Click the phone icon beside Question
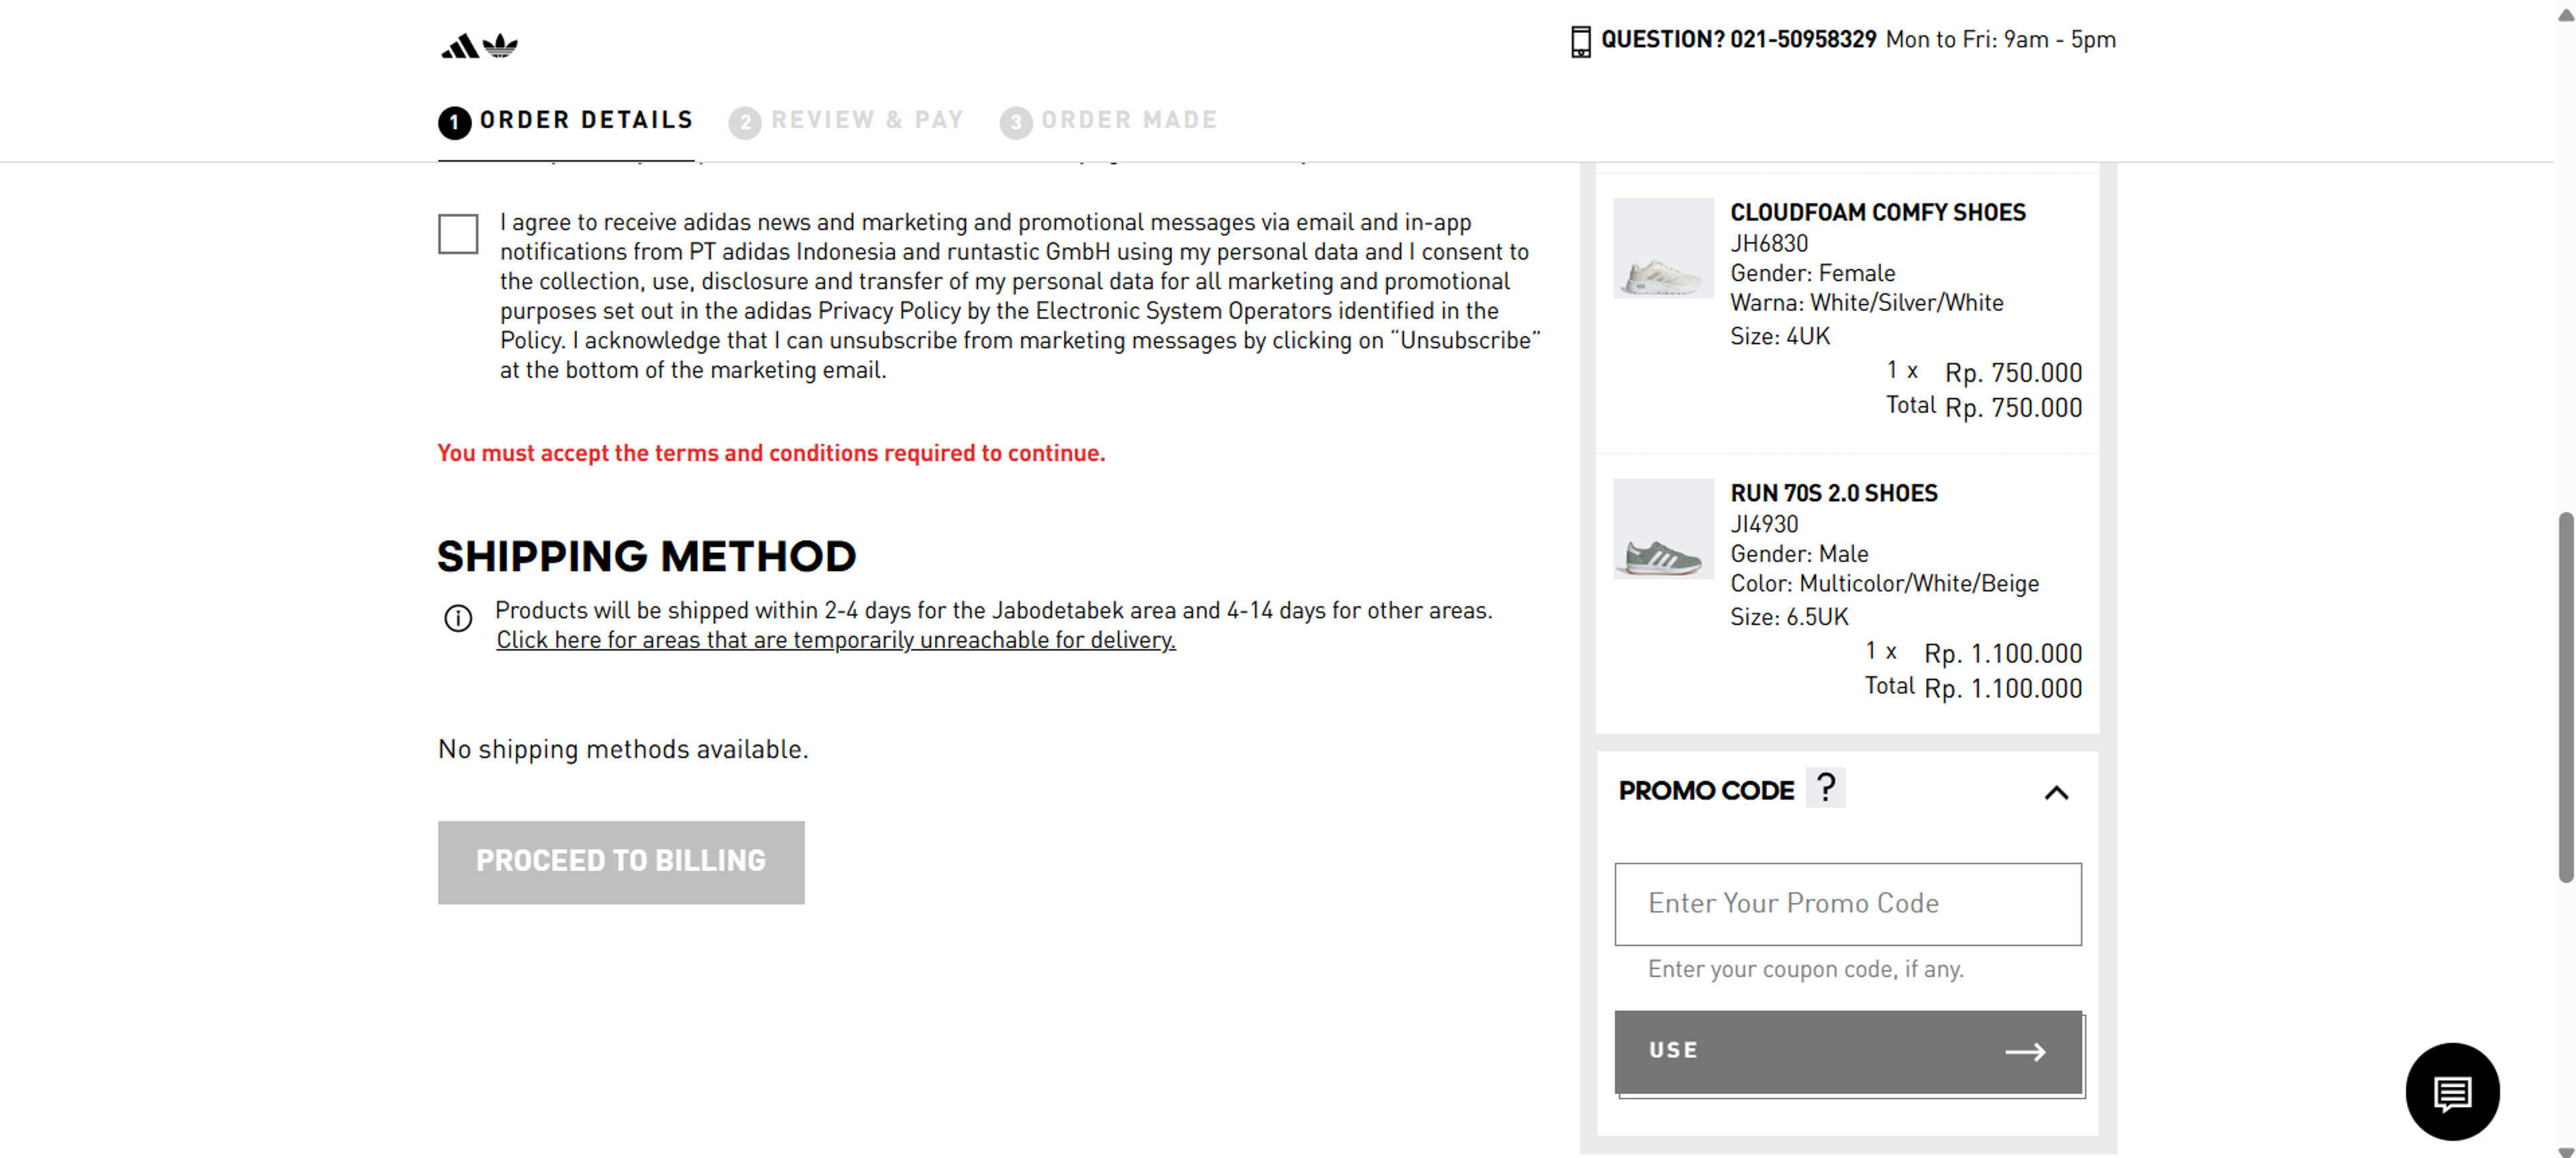The image size is (2576, 1158). [x=1580, y=41]
